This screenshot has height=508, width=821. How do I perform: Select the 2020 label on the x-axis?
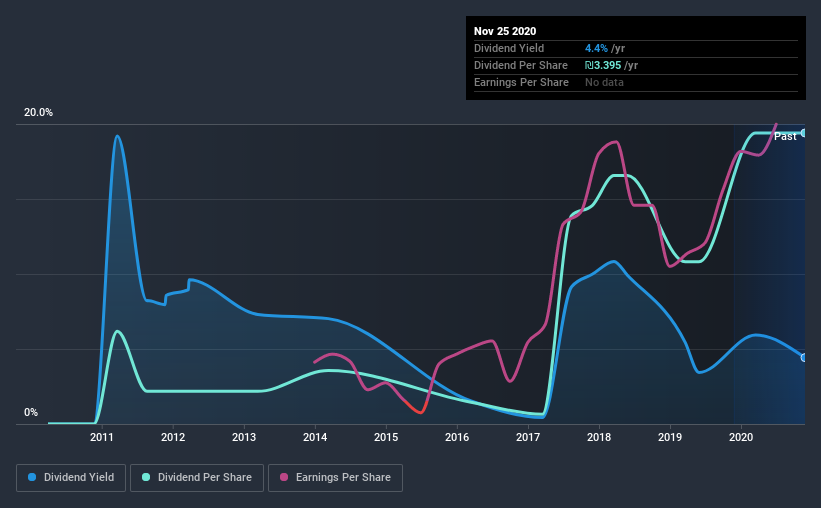[x=741, y=437]
